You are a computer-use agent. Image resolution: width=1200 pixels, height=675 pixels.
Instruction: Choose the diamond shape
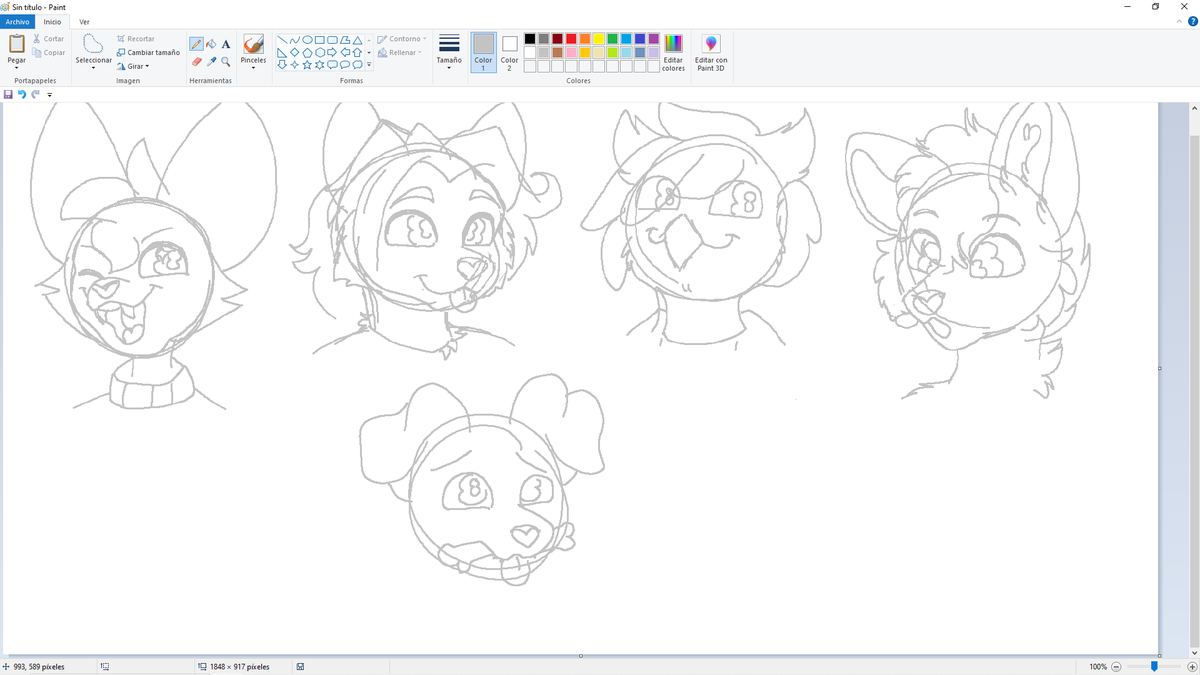(294, 53)
